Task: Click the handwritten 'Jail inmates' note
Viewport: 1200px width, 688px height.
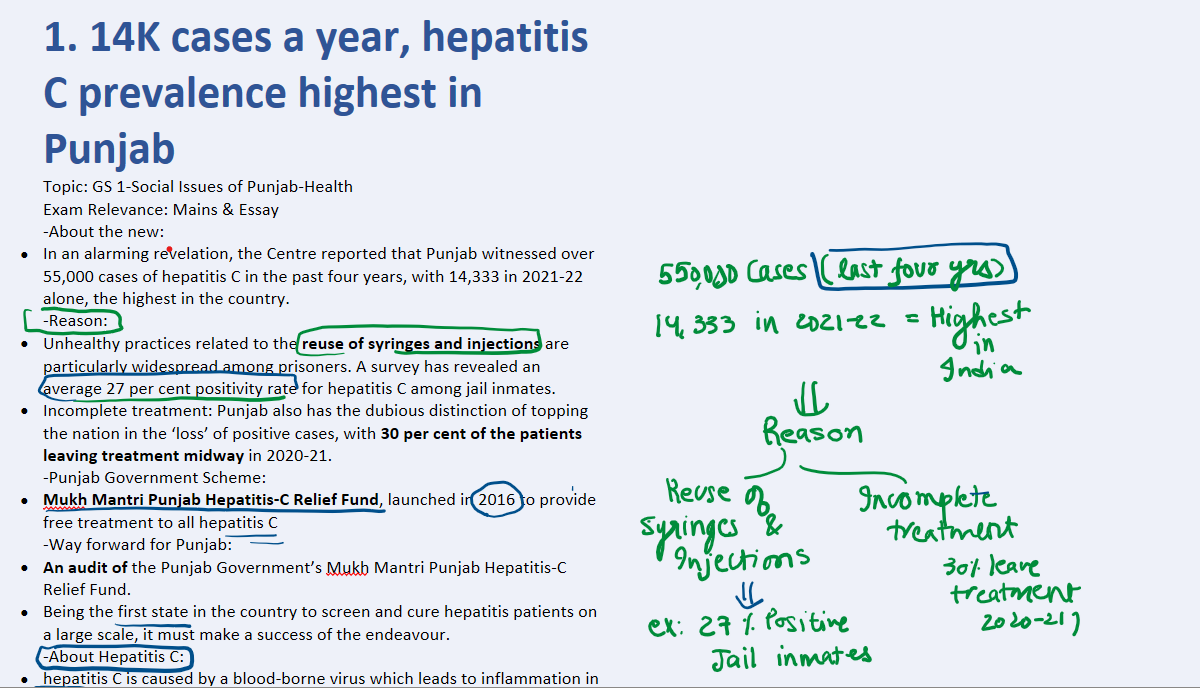Action: point(791,656)
